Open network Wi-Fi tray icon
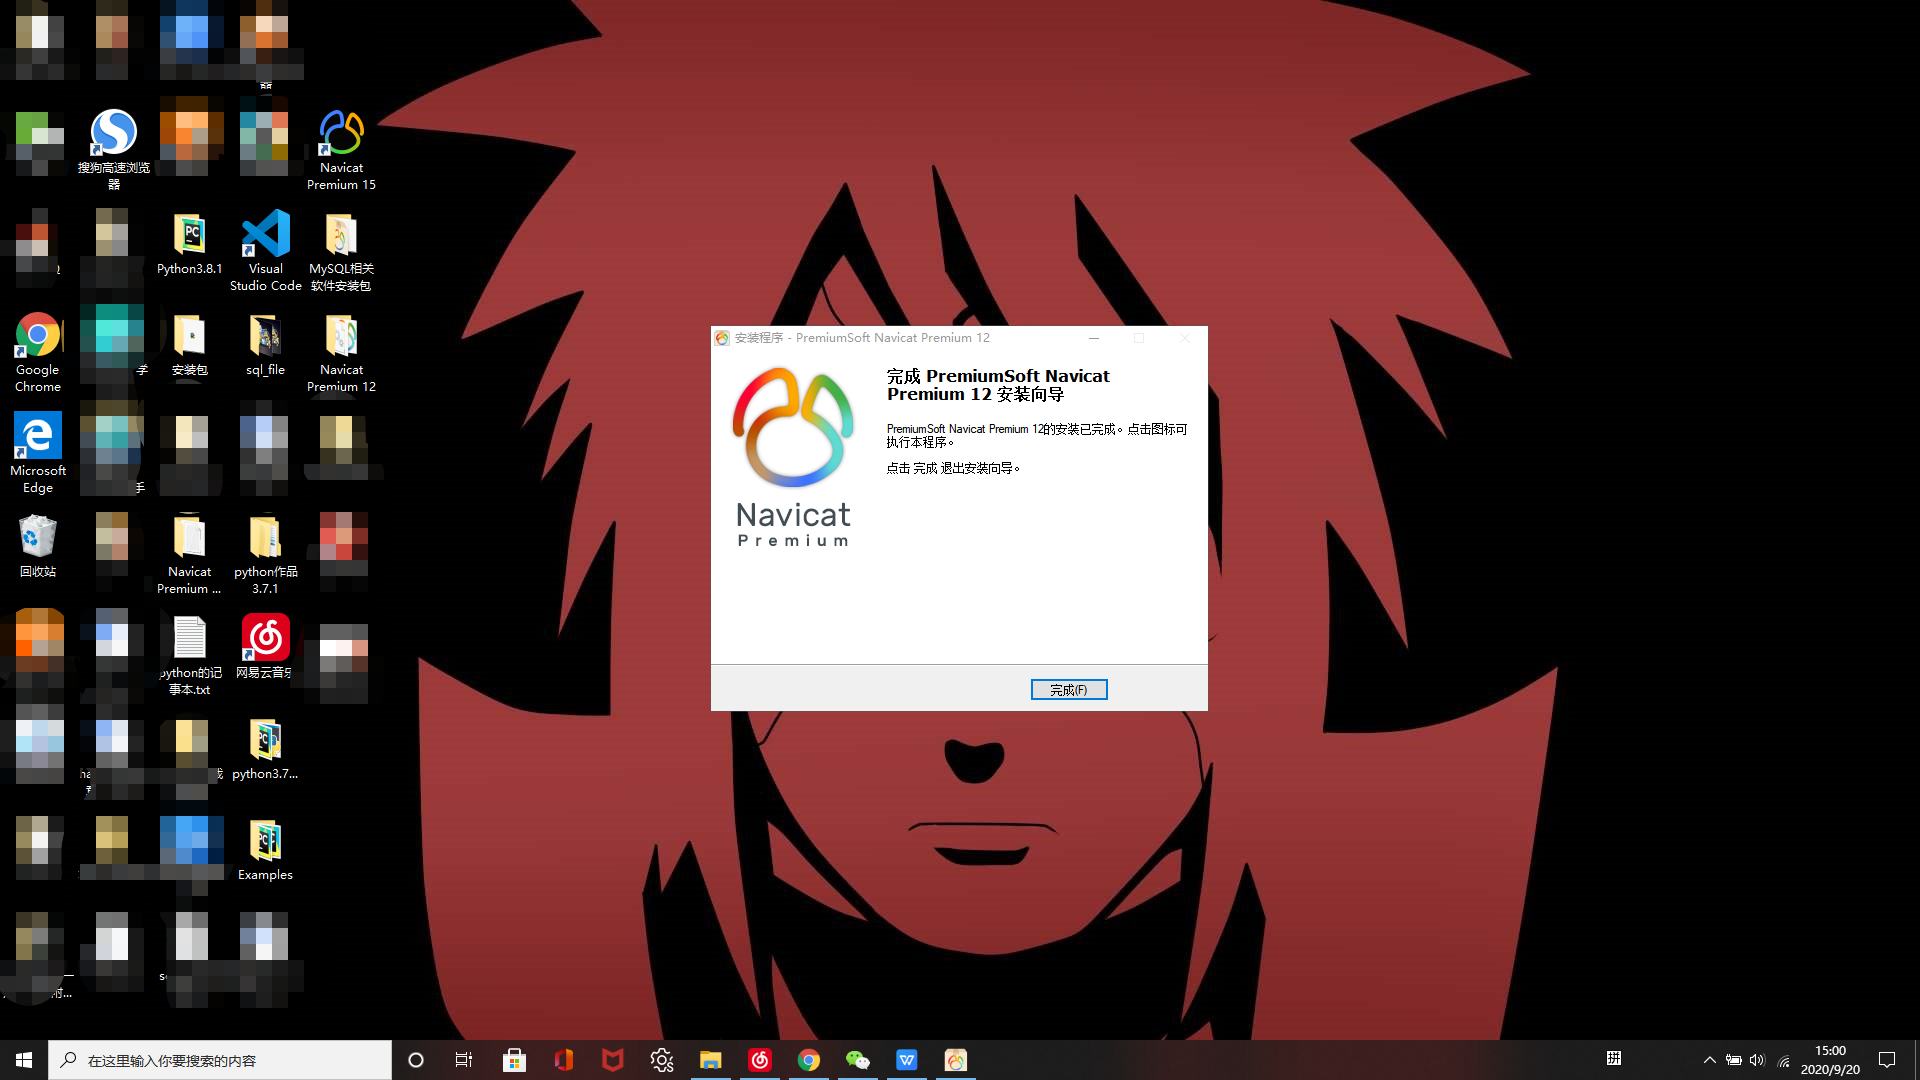Viewport: 1920px width, 1080px height. [1783, 1060]
